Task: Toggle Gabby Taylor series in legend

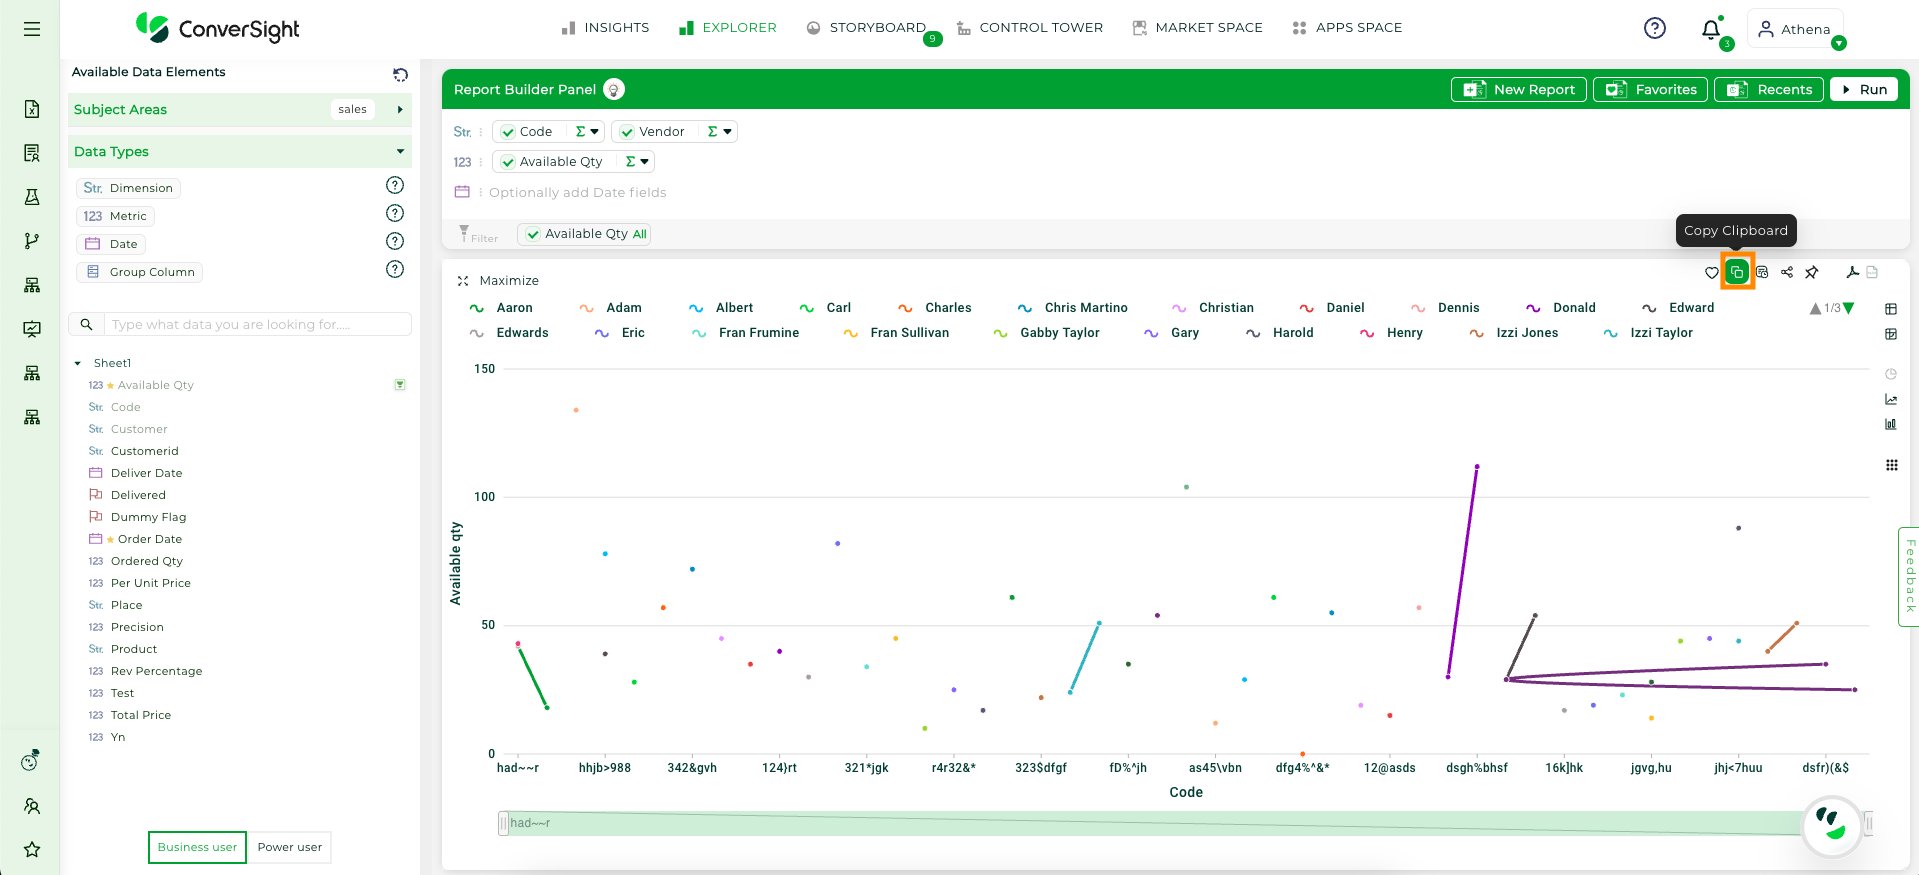Action: click(x=1046, y=333)
